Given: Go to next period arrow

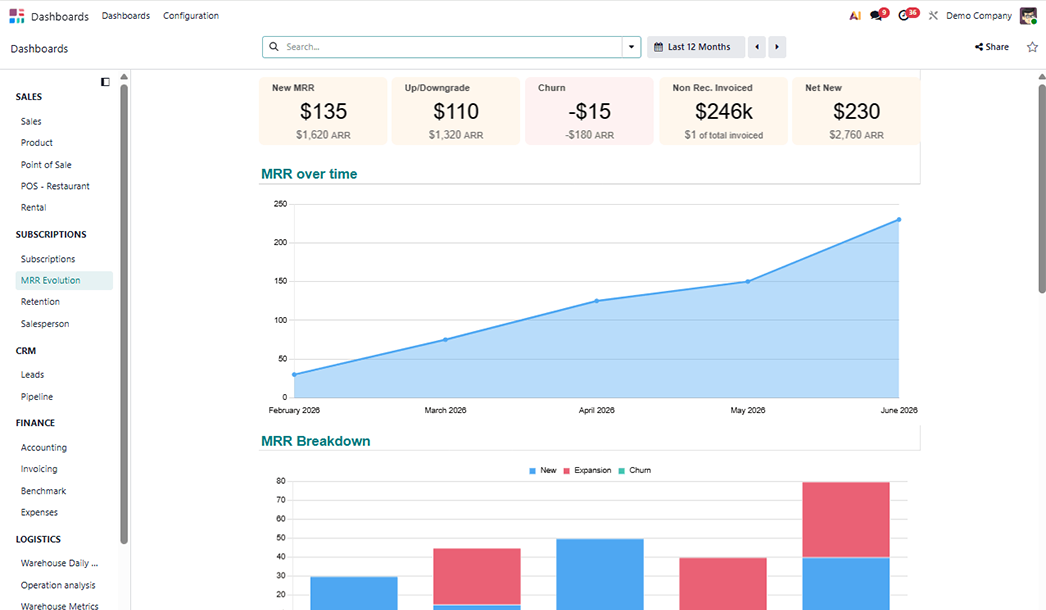Looking at the screenshot, I should pyautogui.click(x=776, y=47).
